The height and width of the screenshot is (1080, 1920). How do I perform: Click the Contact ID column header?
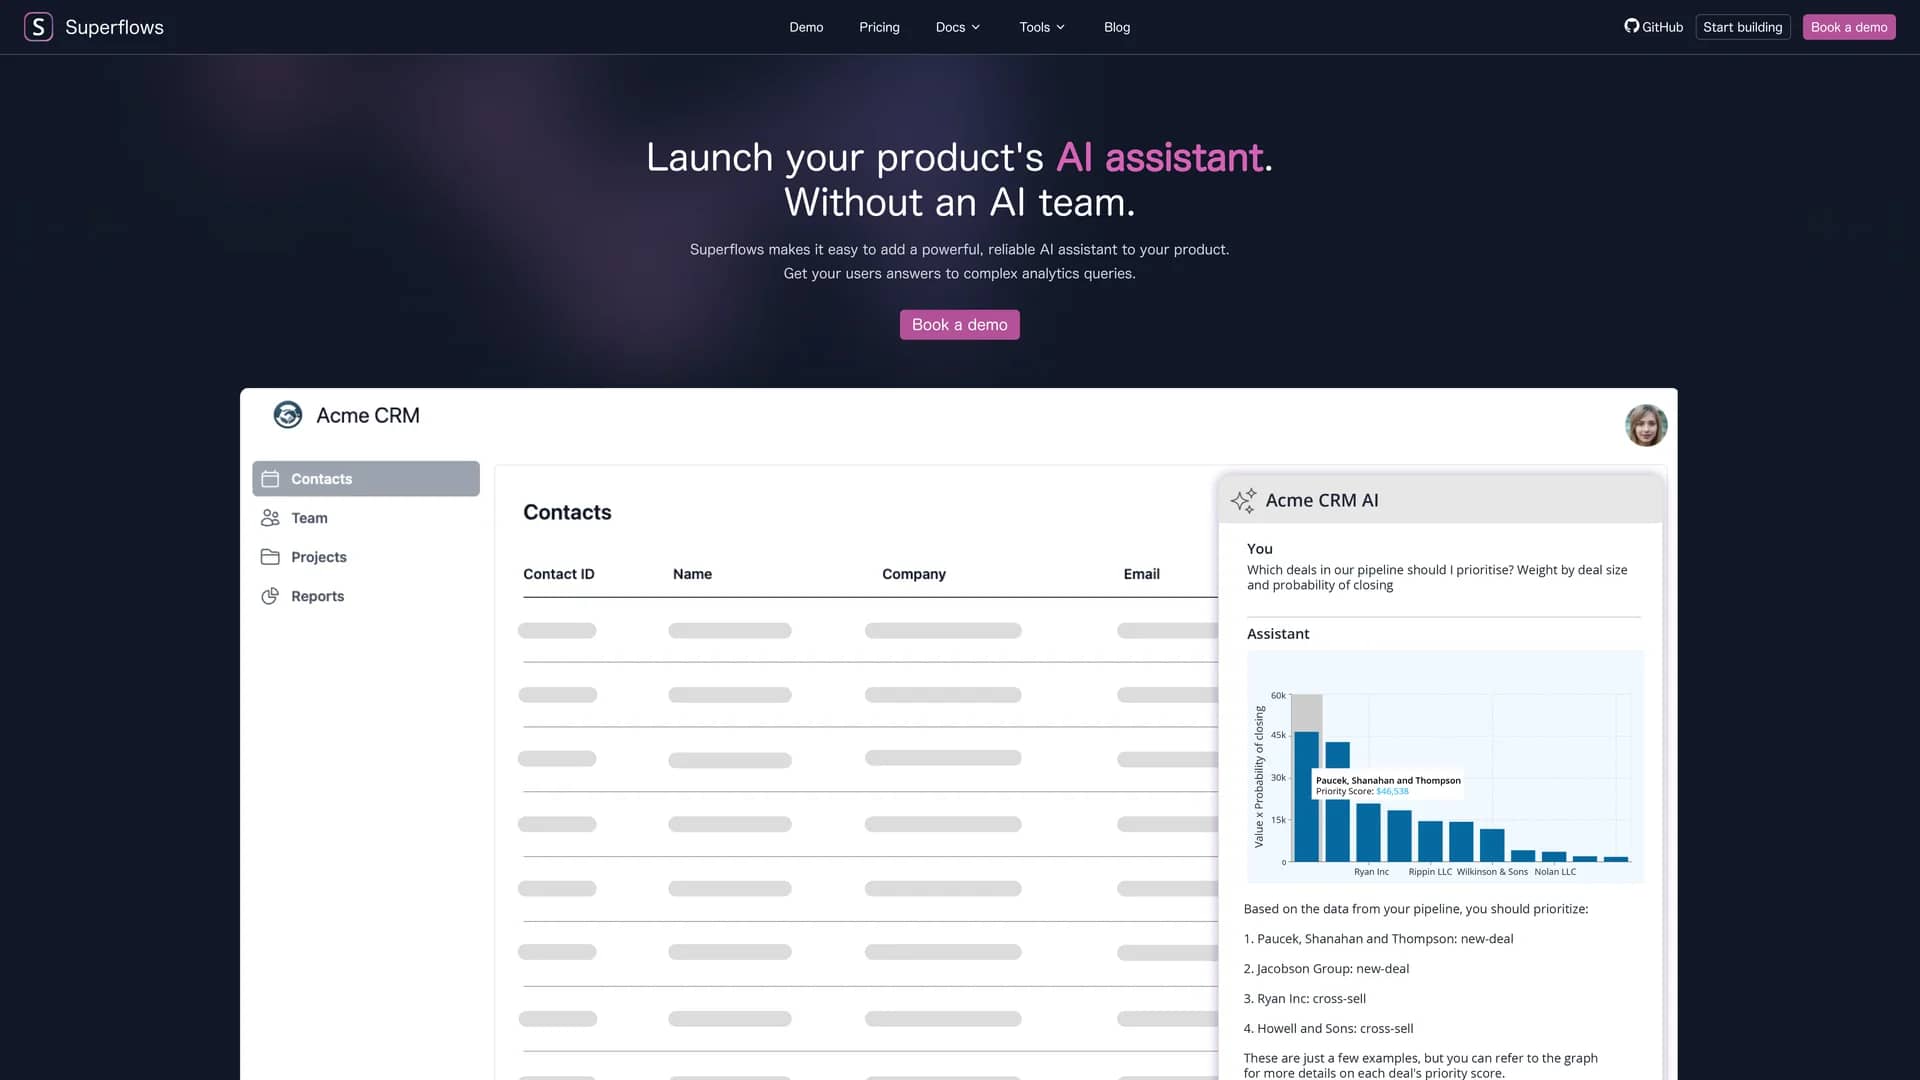tap(558, 574)
